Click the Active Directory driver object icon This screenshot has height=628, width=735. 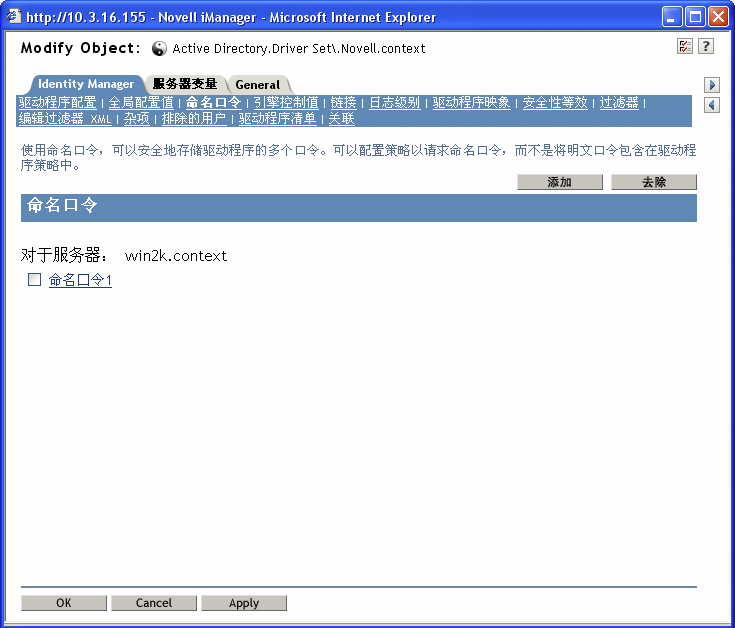160,48
